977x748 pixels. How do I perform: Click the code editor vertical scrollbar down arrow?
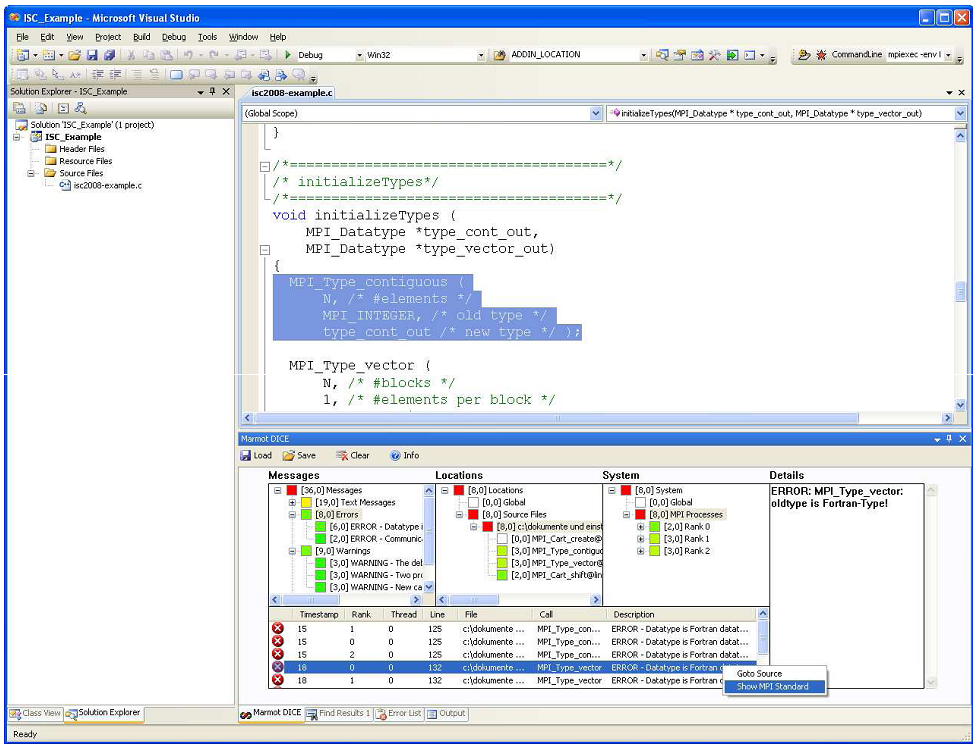[x=960, y=405]
